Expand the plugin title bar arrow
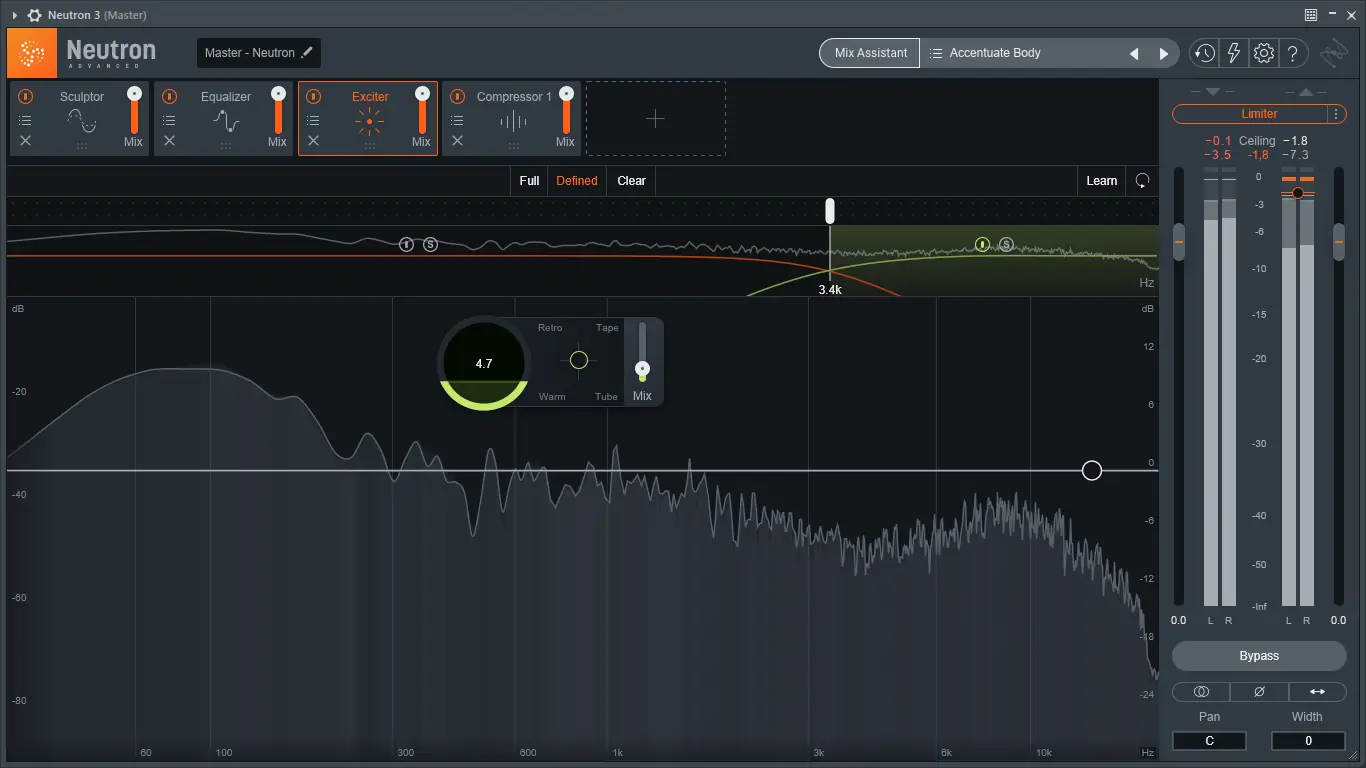Screen dimensions: 1366x768 (x=15, y=15)
